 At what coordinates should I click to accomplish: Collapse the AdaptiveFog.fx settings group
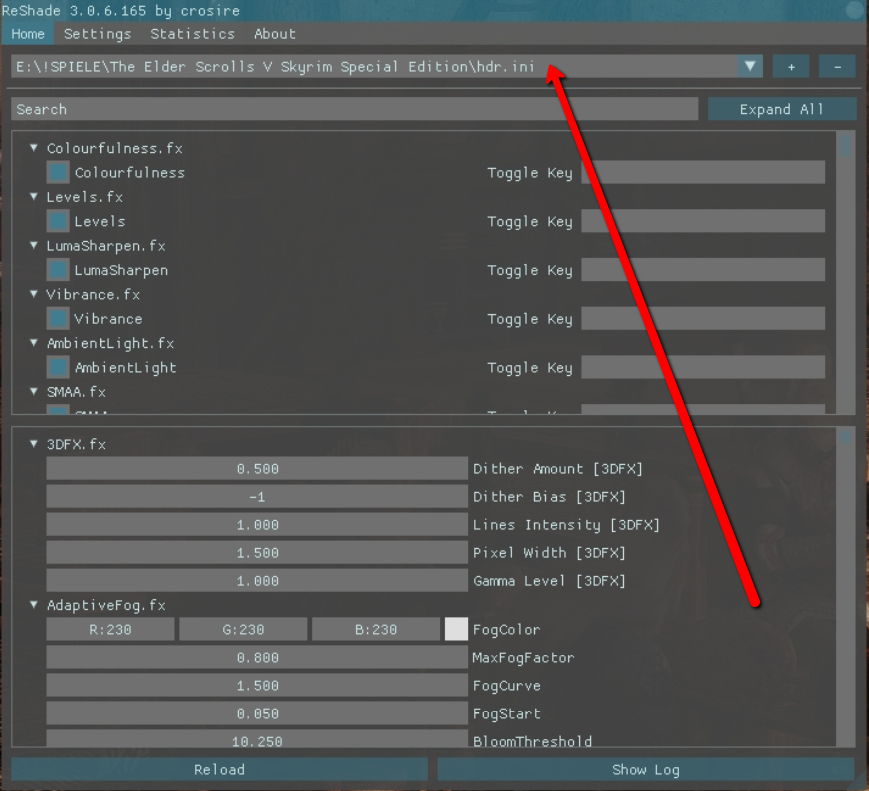coord(34,605)
